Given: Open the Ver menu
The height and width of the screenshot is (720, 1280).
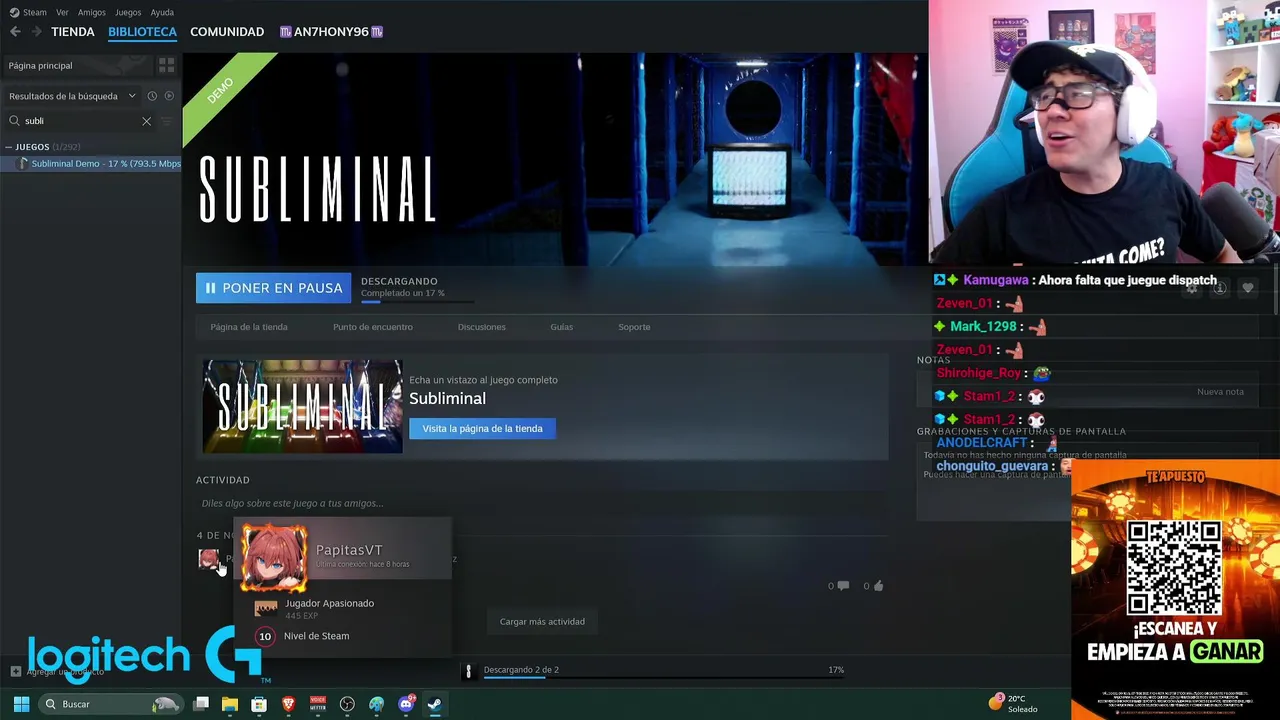Looking at the screenshot, I should coord(62,12).
